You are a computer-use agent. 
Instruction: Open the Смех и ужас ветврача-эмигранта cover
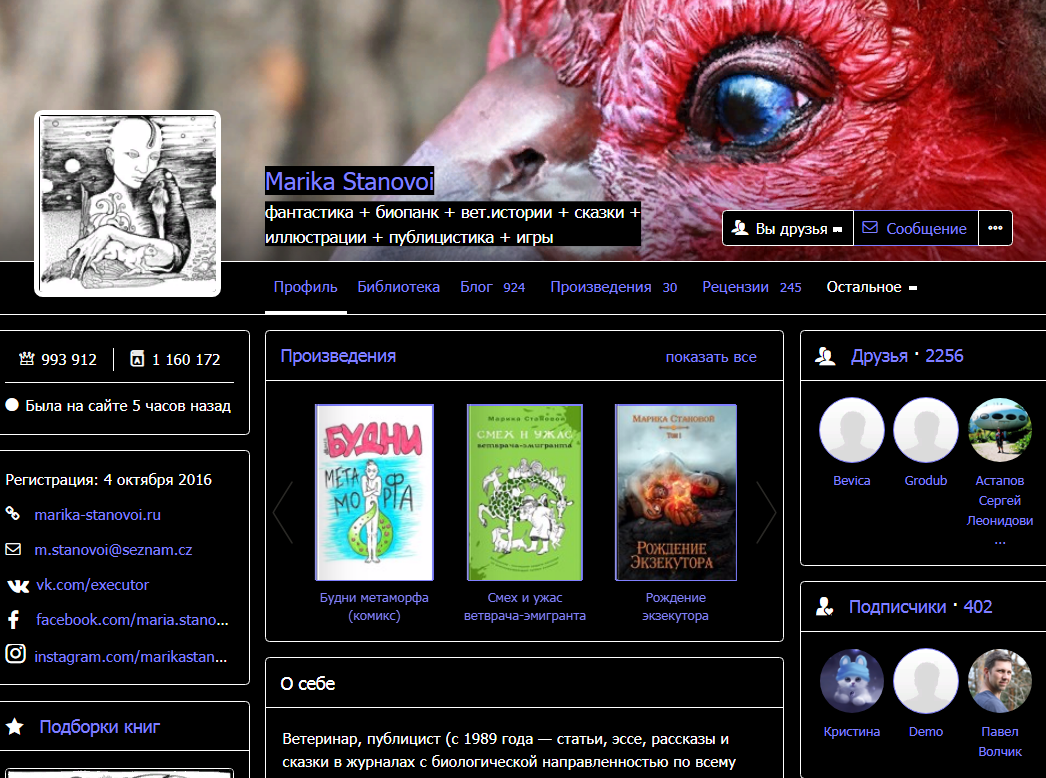(525, 492)
